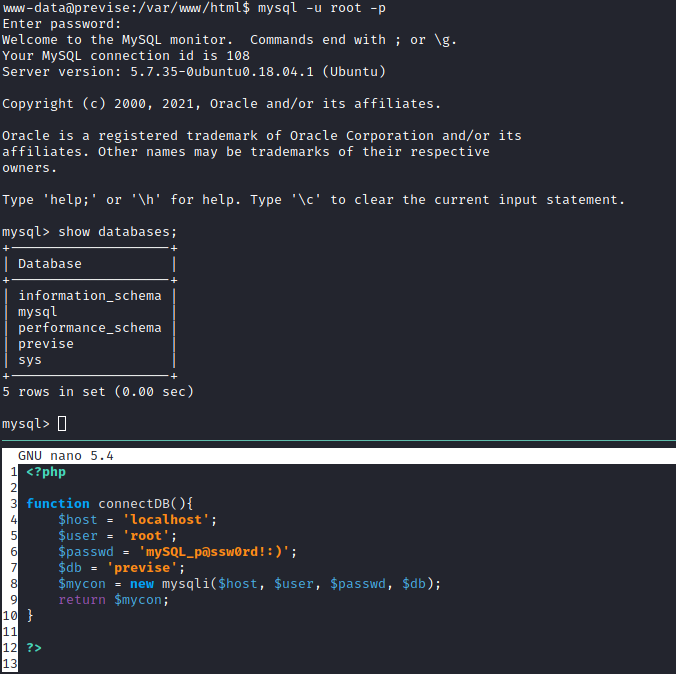
Task: Select 'Enter password:' line
Action: (62, 24)
